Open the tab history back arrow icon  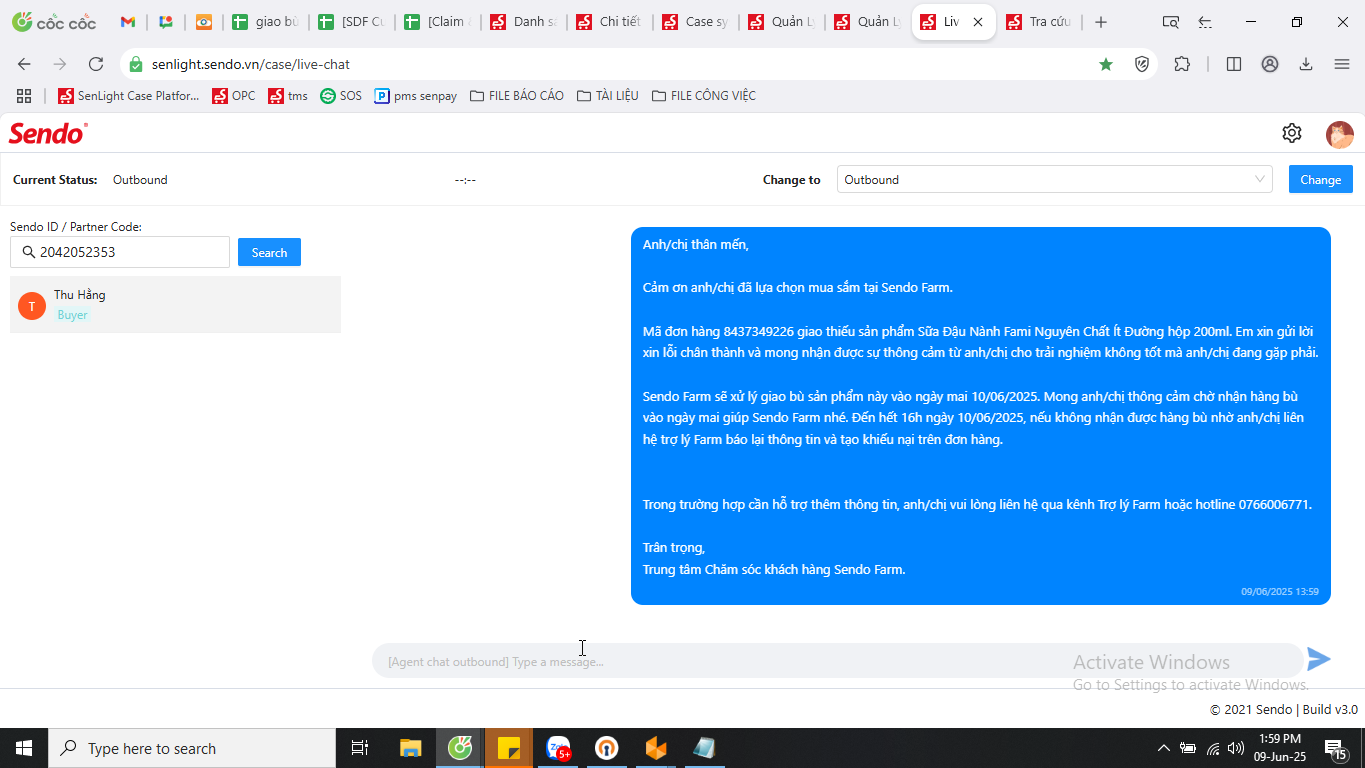(x=1205, y=22)
